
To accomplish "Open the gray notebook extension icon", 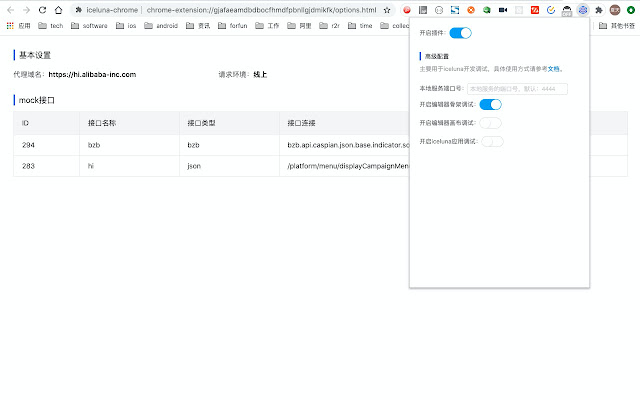I will [423, 10].
